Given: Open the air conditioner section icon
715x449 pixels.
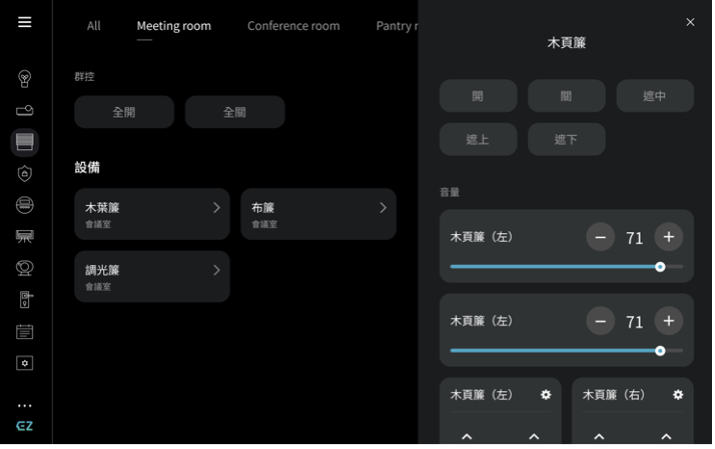Looking at the screenshot, I should point(25,236).
